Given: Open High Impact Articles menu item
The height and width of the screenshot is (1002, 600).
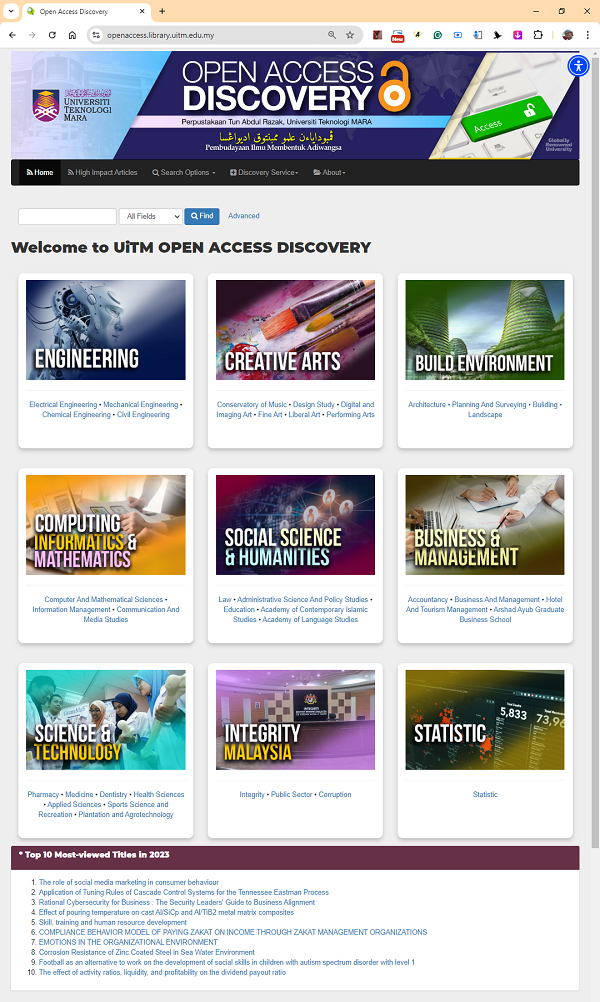Looking at the screenshot, I should pyautogui.click(x=102, y=173).
